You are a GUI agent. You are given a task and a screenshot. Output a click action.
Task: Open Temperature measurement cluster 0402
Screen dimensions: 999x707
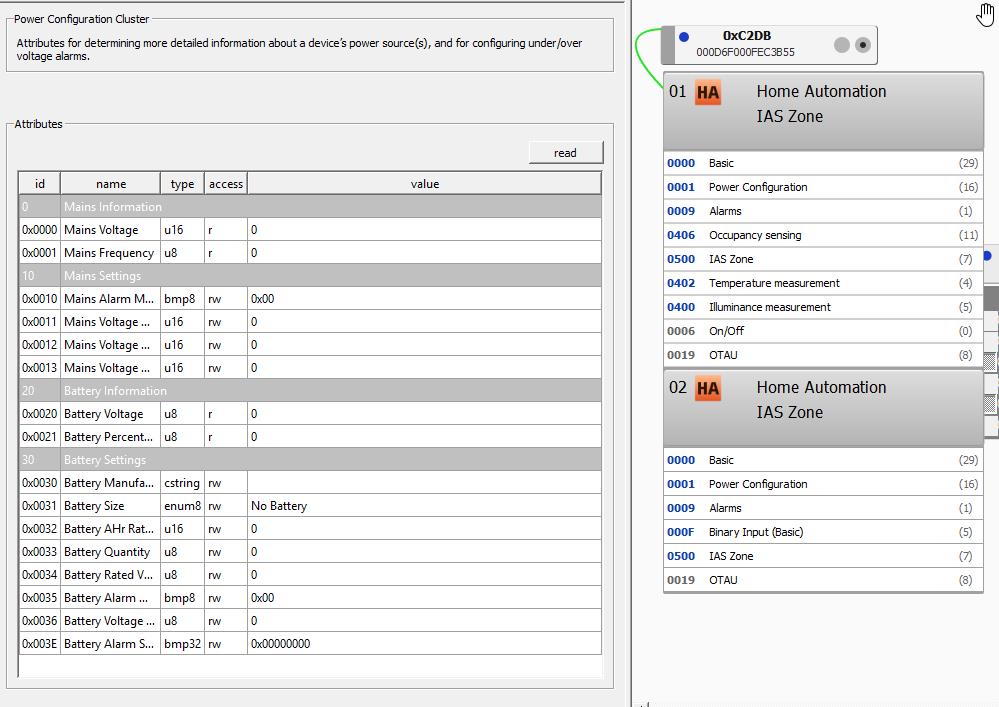coord(823,283)
